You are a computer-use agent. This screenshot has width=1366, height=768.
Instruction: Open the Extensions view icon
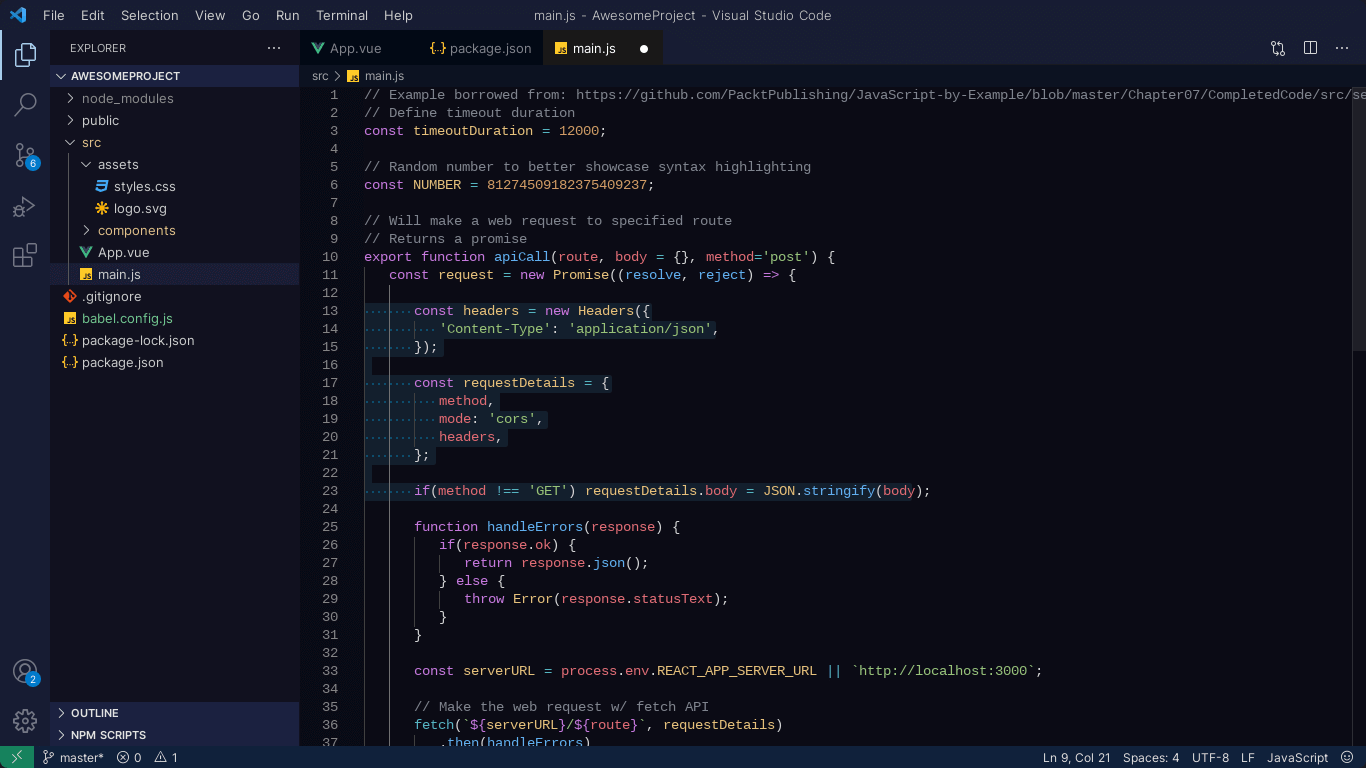pyautogui.click(x=25, y=256)
